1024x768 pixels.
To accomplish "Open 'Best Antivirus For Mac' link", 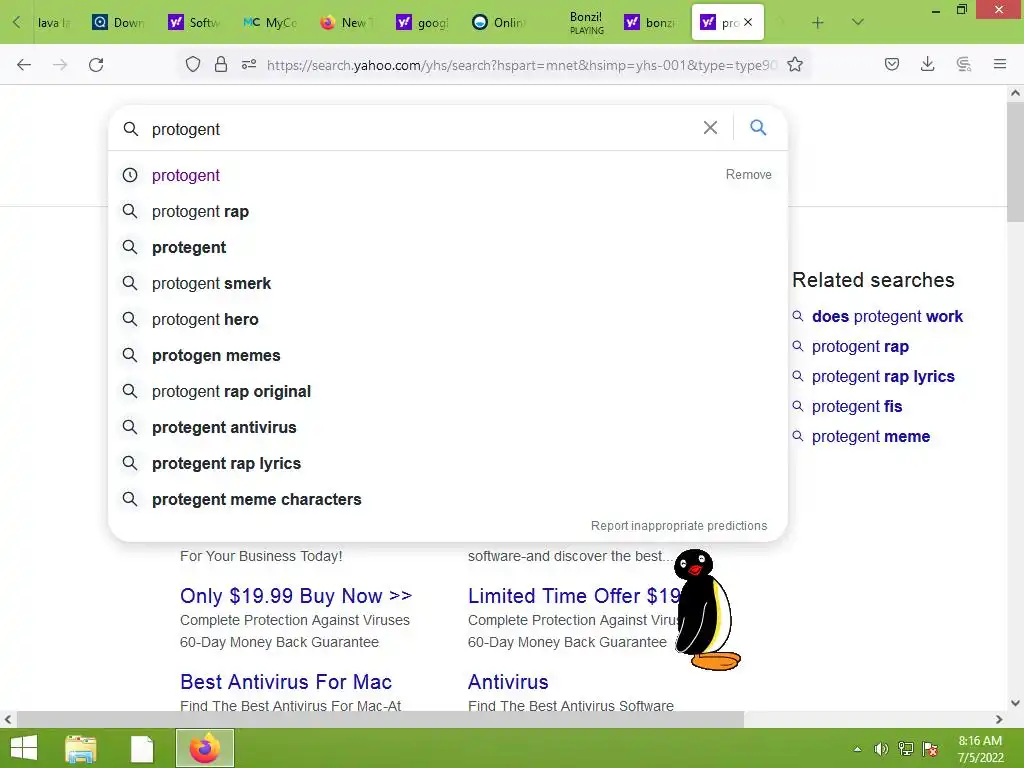I will pos(286,682).
